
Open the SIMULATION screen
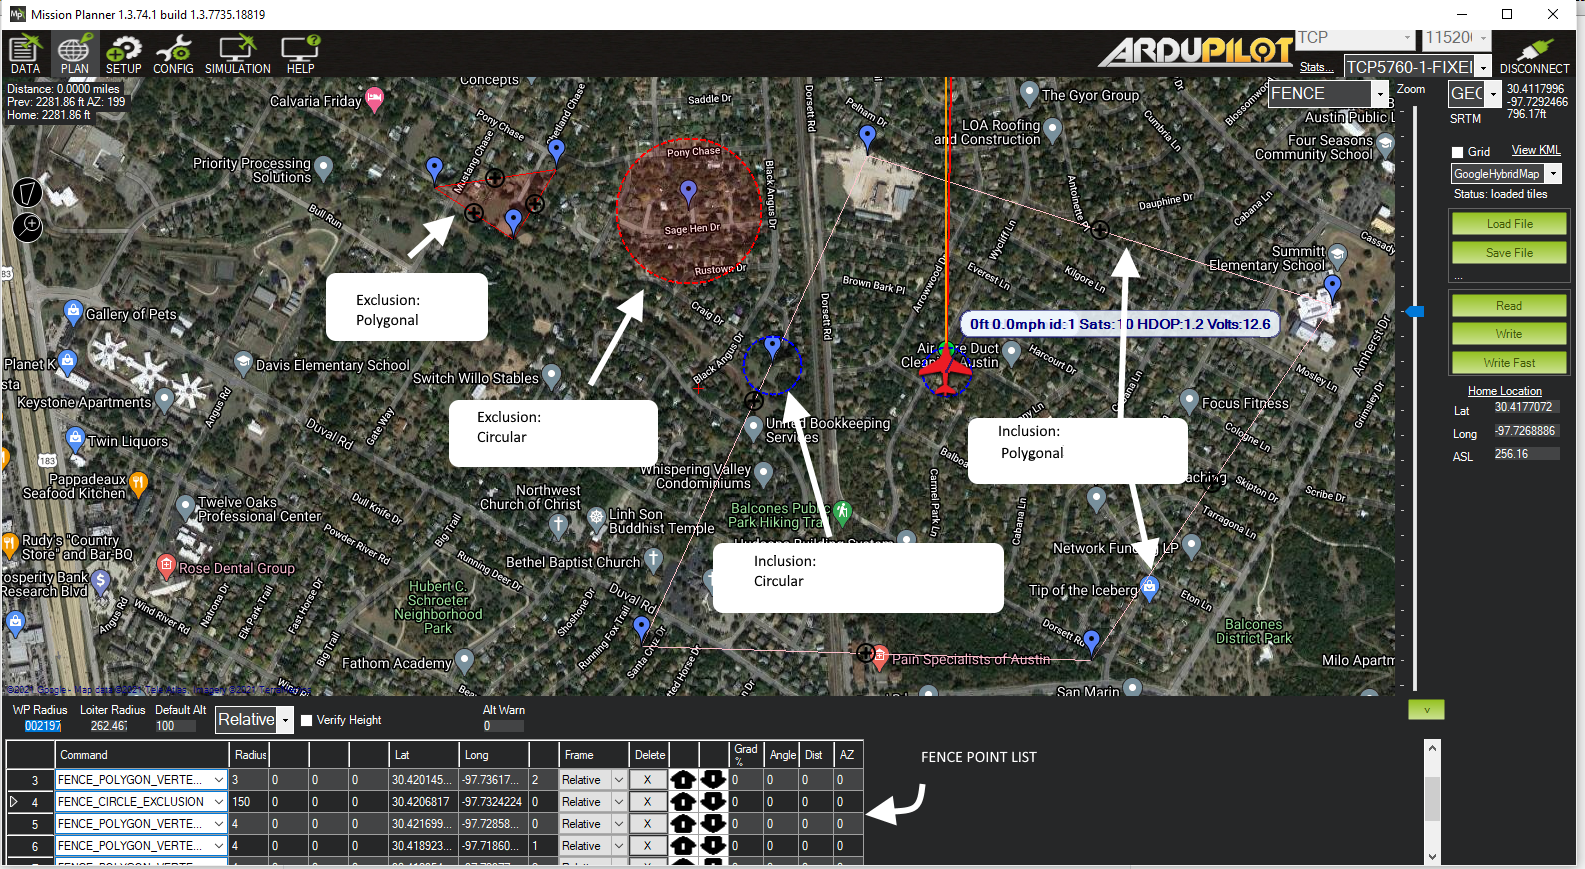[x=237, y=54]
